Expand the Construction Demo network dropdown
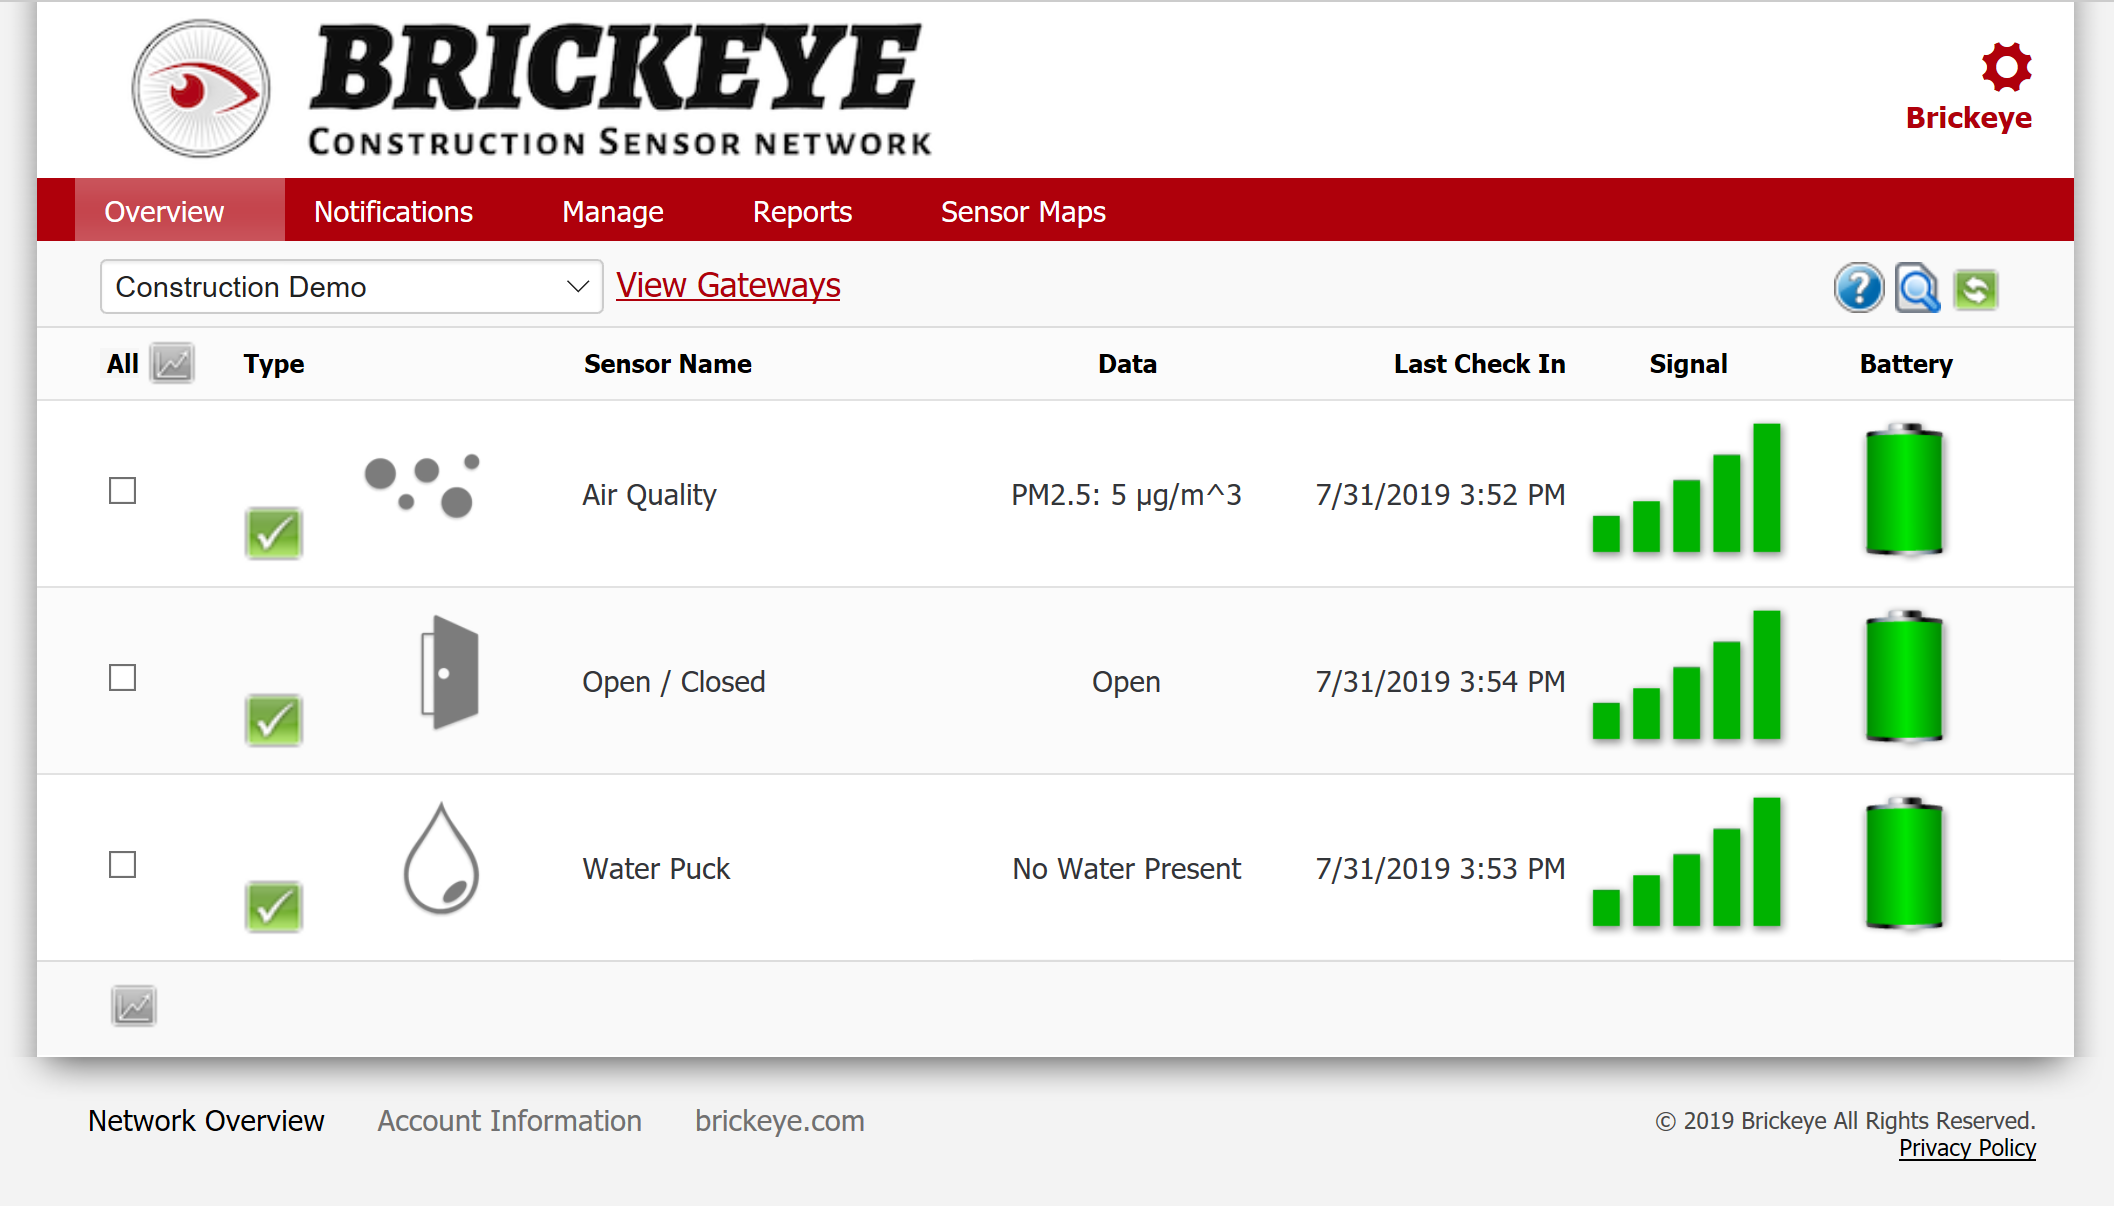Viewport: 2114px width, 1206px height. 351,287
